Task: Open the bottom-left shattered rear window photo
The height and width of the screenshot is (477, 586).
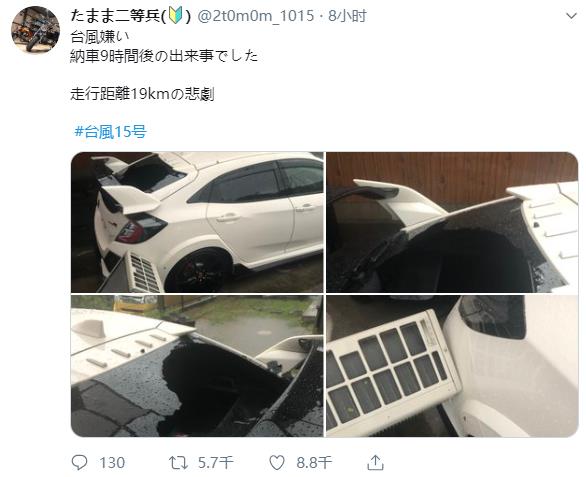Action: [x=197, y=366]
